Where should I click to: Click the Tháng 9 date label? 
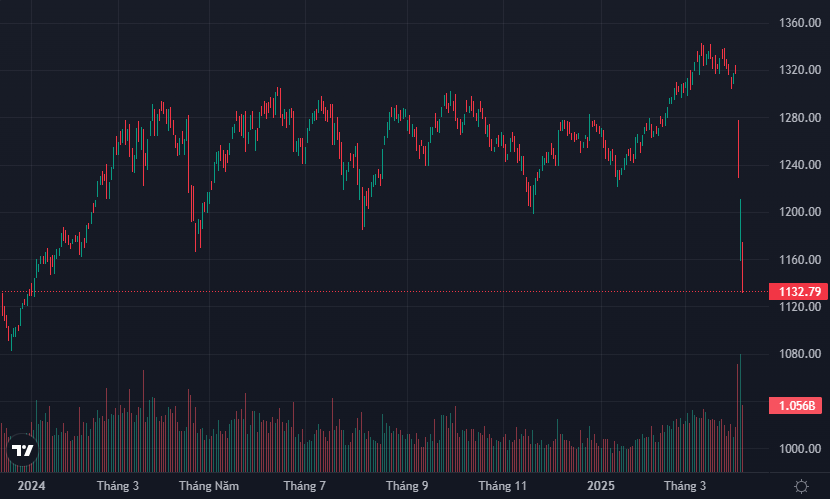[407, 486]
